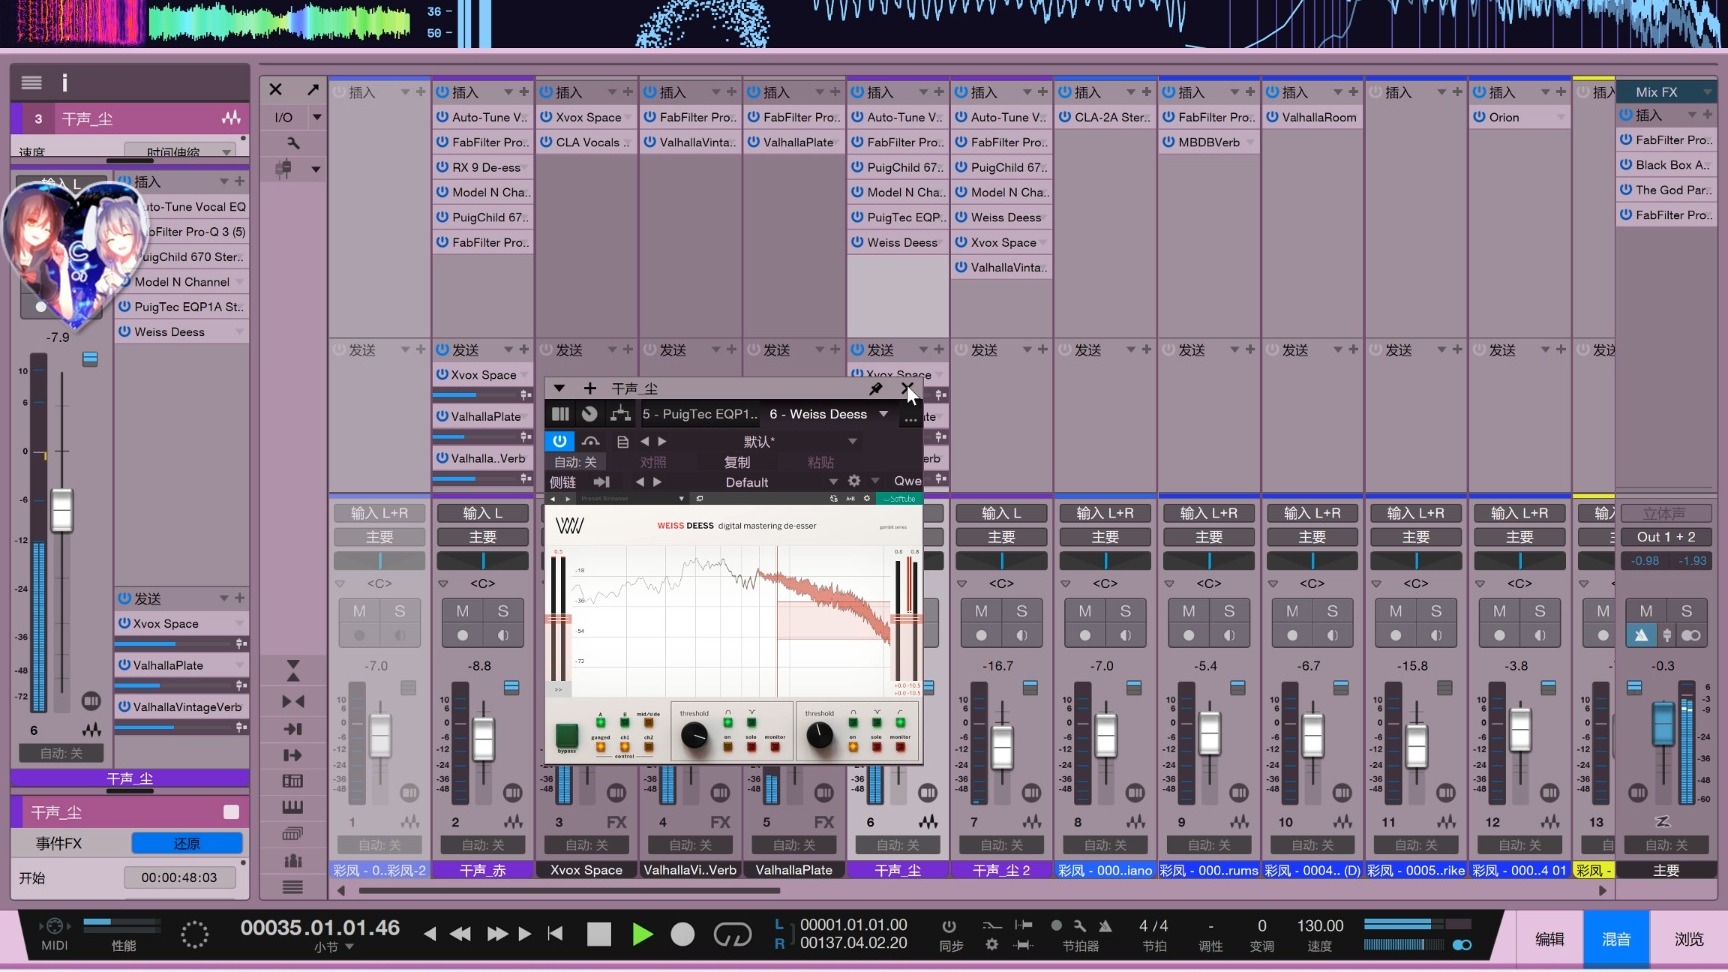Solo channel 2 with the S button
This screenshot has height=972, width=1728.
[x=503, y=611]
